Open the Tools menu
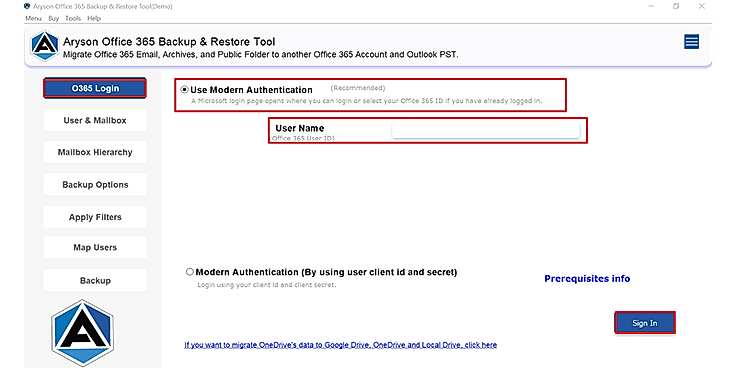 point(73,18)
